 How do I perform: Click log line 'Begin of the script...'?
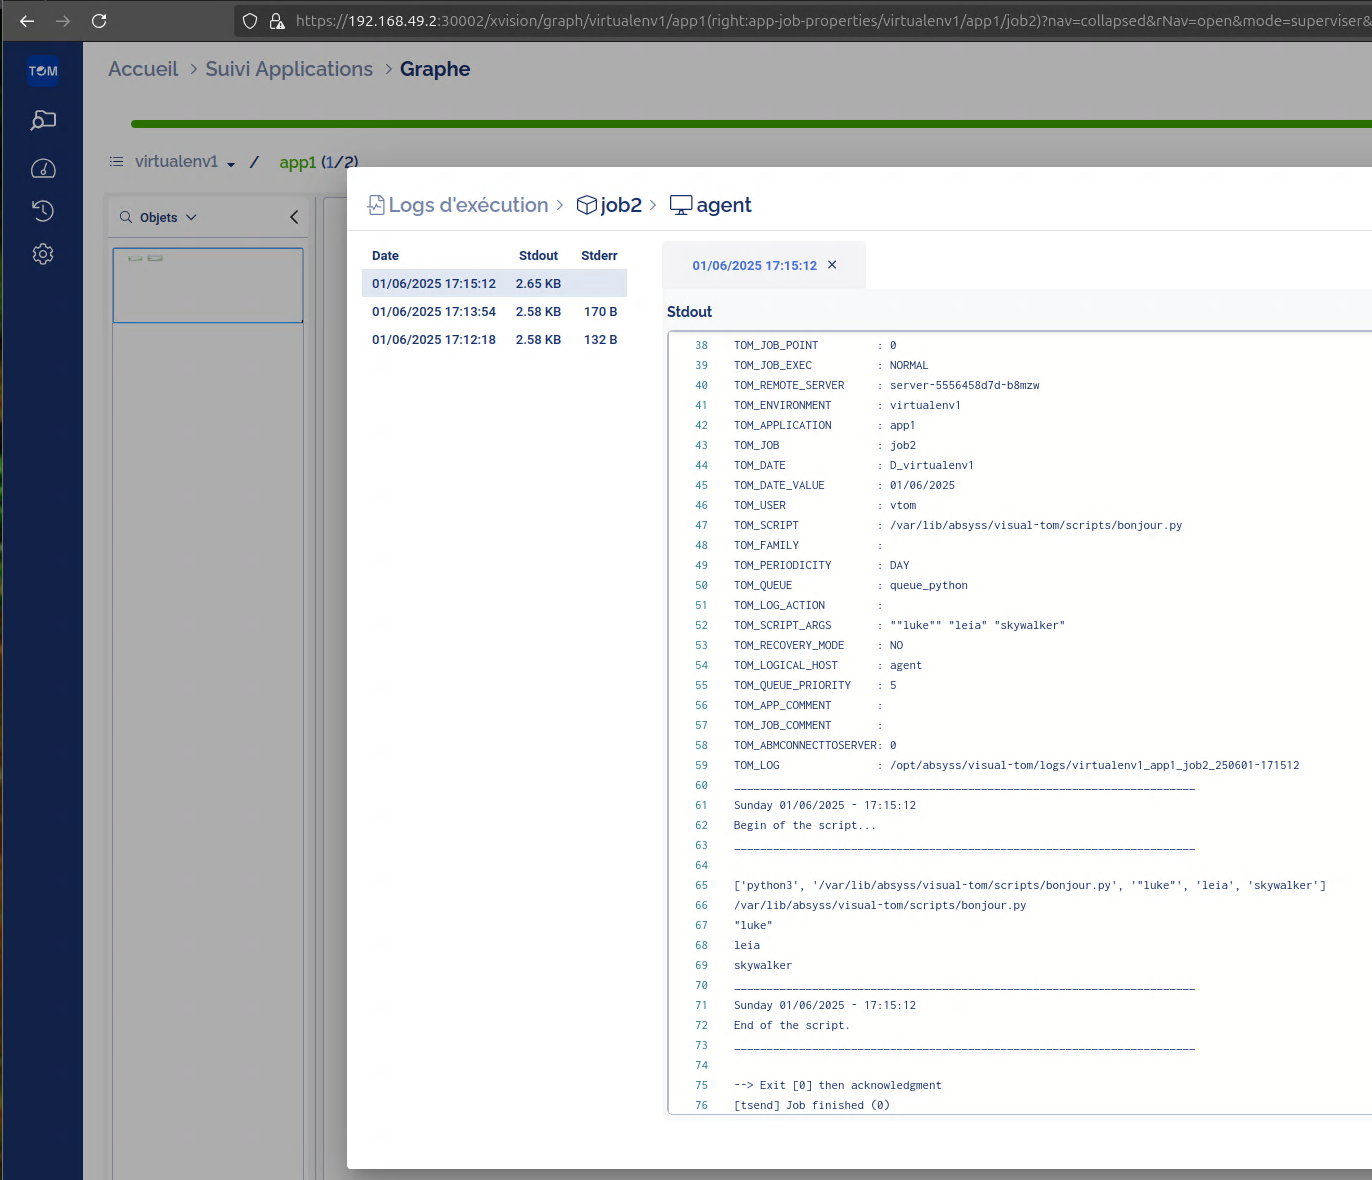pyautogui.click(x=804, y=825)
